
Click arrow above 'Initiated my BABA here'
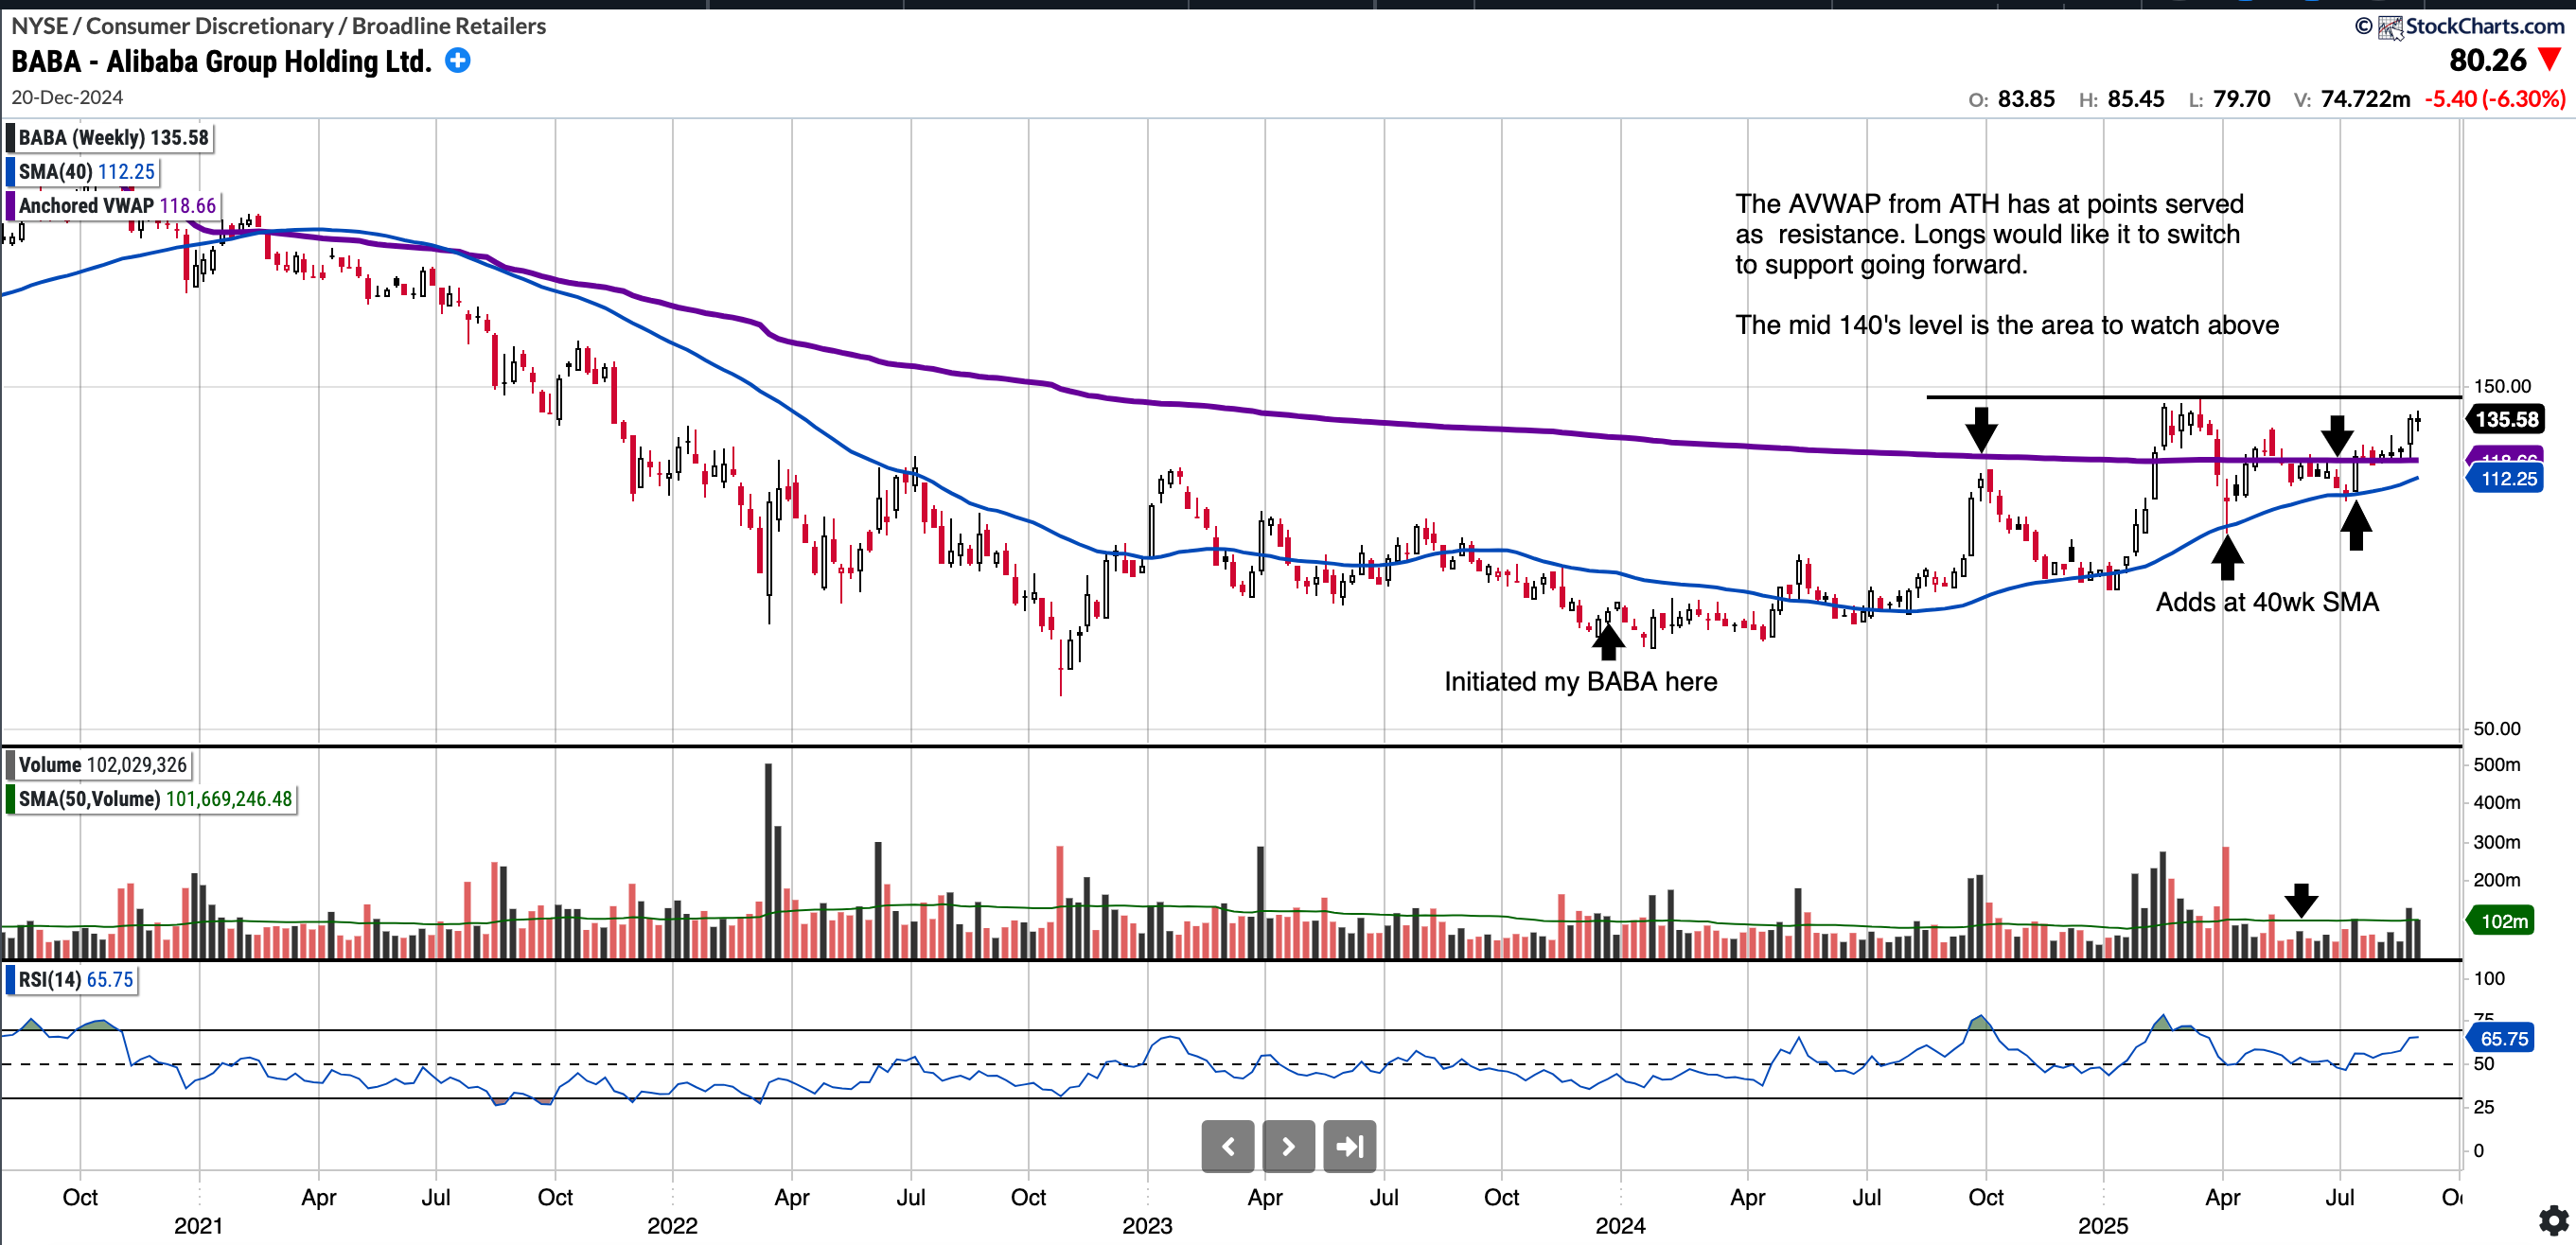1608,638
